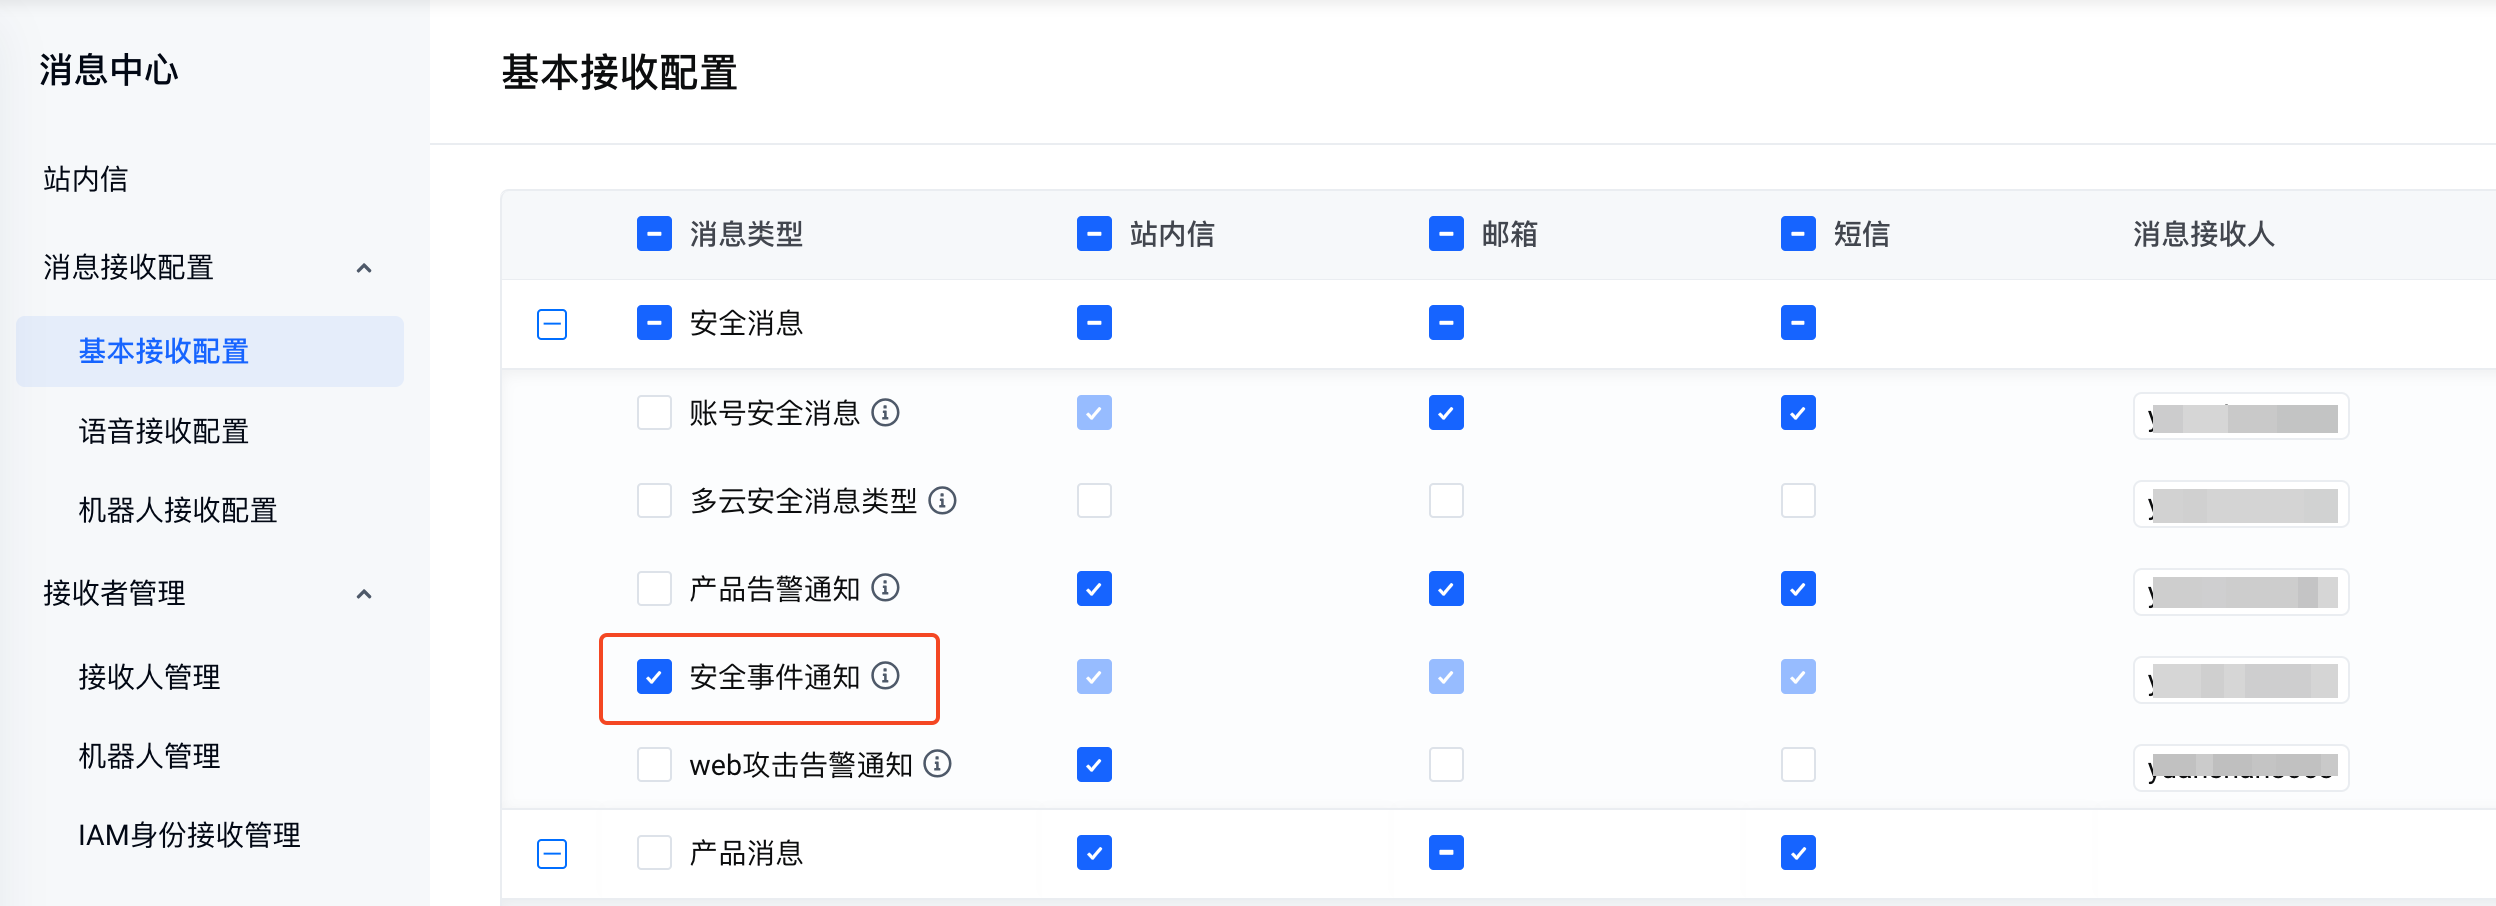Open 站内信 in the sidebar
This screenshot has width=2496, height=906.
click(86, 179)
